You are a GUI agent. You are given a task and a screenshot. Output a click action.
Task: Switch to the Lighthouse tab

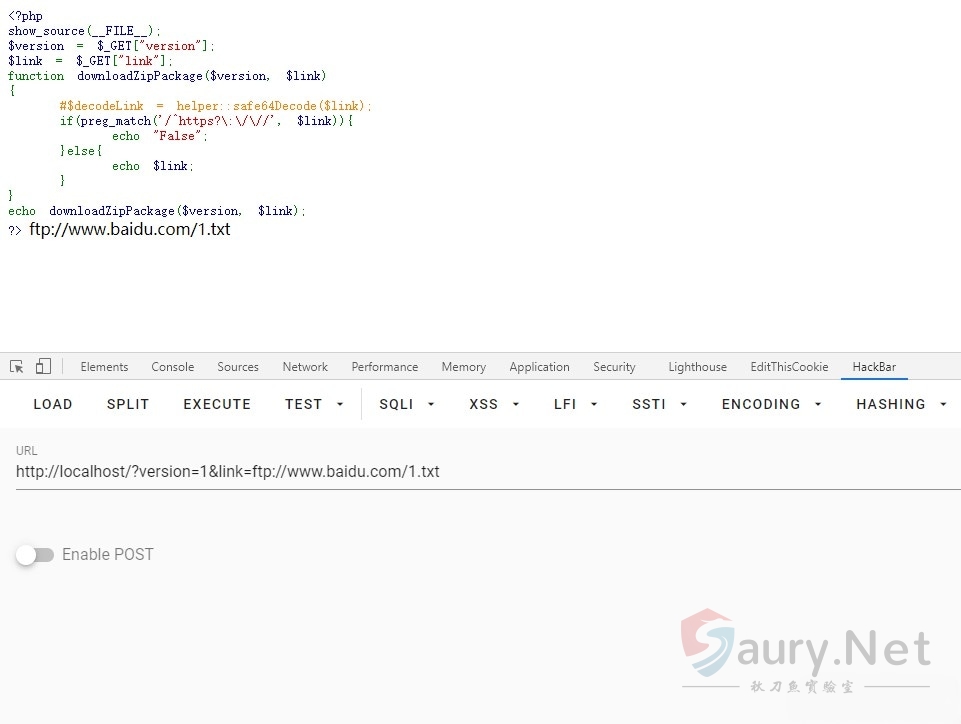[x=697, y=367]
